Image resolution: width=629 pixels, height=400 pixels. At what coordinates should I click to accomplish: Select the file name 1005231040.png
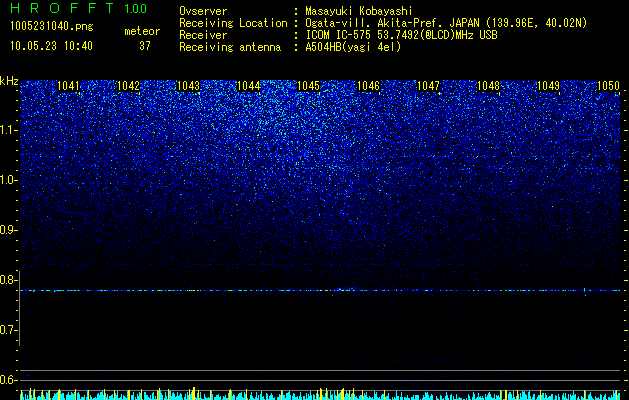[x=52, y=26]
